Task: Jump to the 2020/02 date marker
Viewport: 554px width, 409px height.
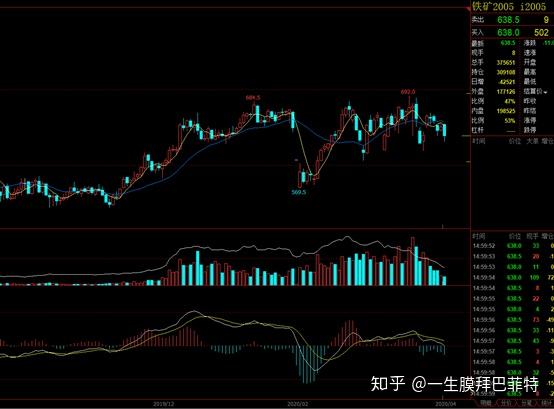Action: tap(298, 403)
